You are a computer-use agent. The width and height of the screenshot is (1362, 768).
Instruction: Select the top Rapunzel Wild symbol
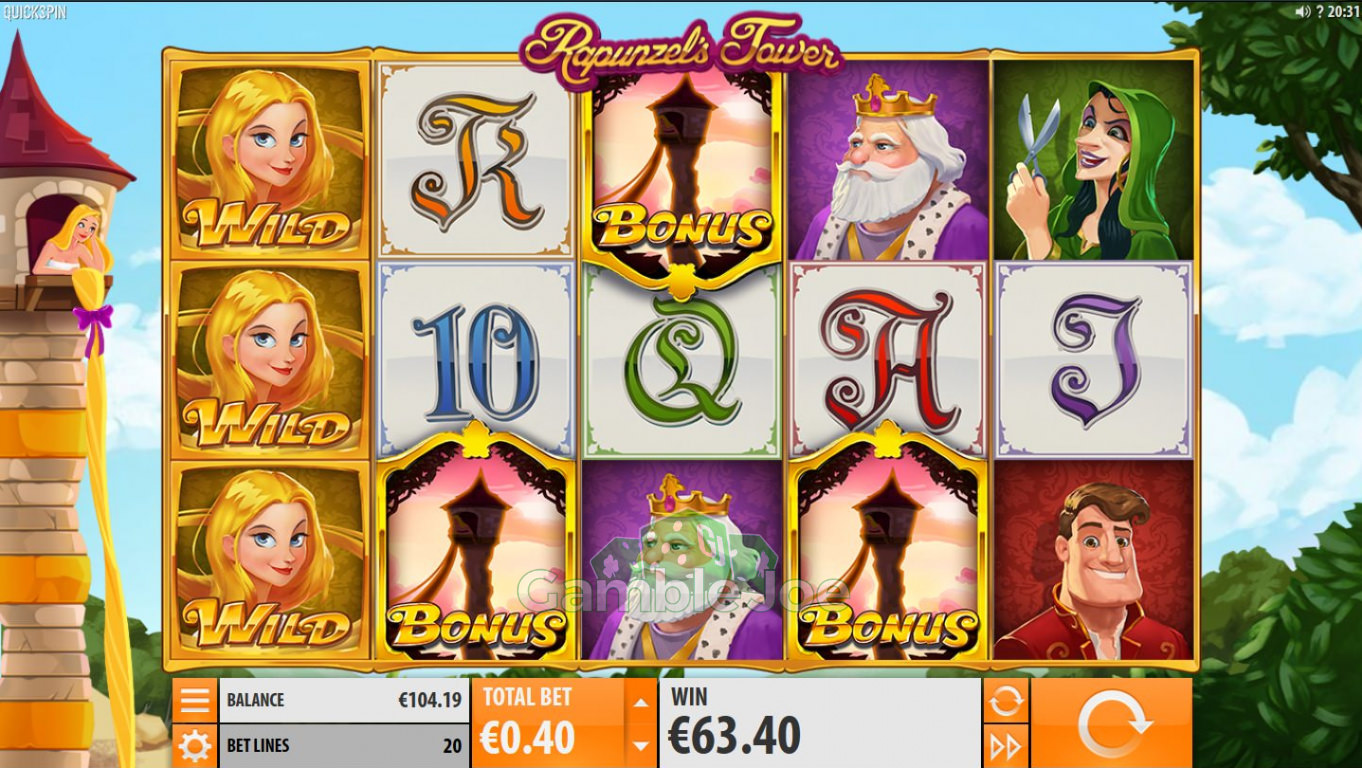click(270, 160)
